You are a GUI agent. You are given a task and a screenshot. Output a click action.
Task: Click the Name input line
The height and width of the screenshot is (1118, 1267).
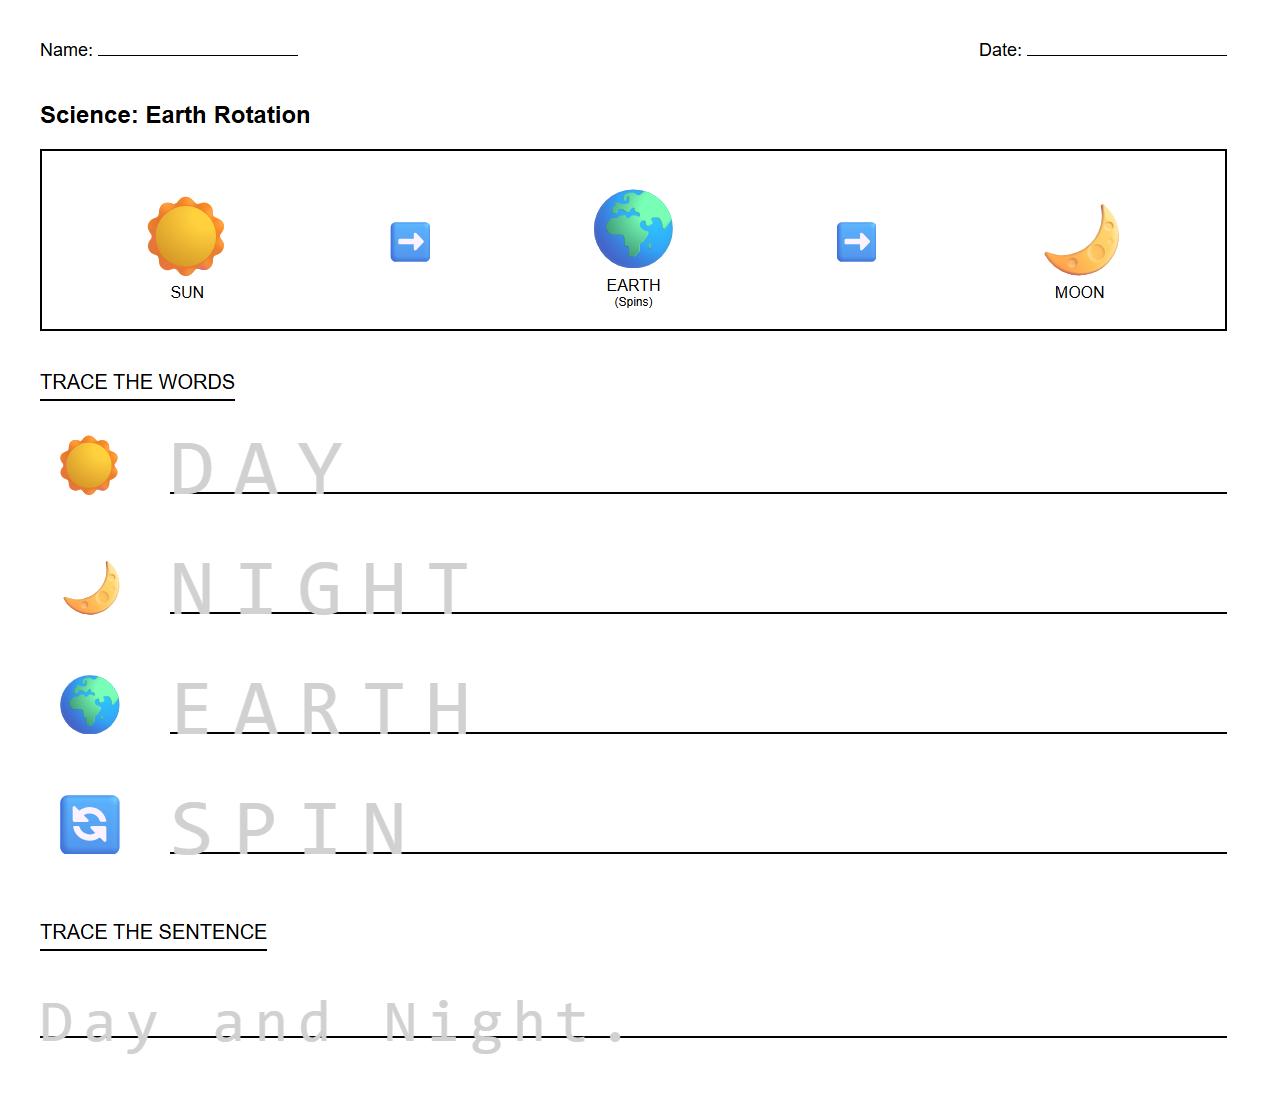[197, 52]
